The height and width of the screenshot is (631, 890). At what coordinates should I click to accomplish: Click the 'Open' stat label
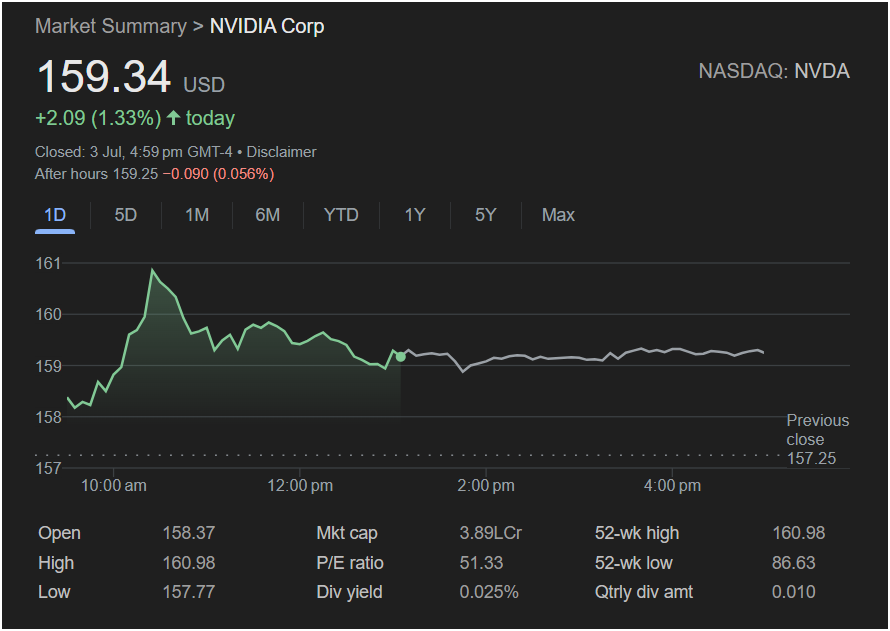[x=60, y=533]
